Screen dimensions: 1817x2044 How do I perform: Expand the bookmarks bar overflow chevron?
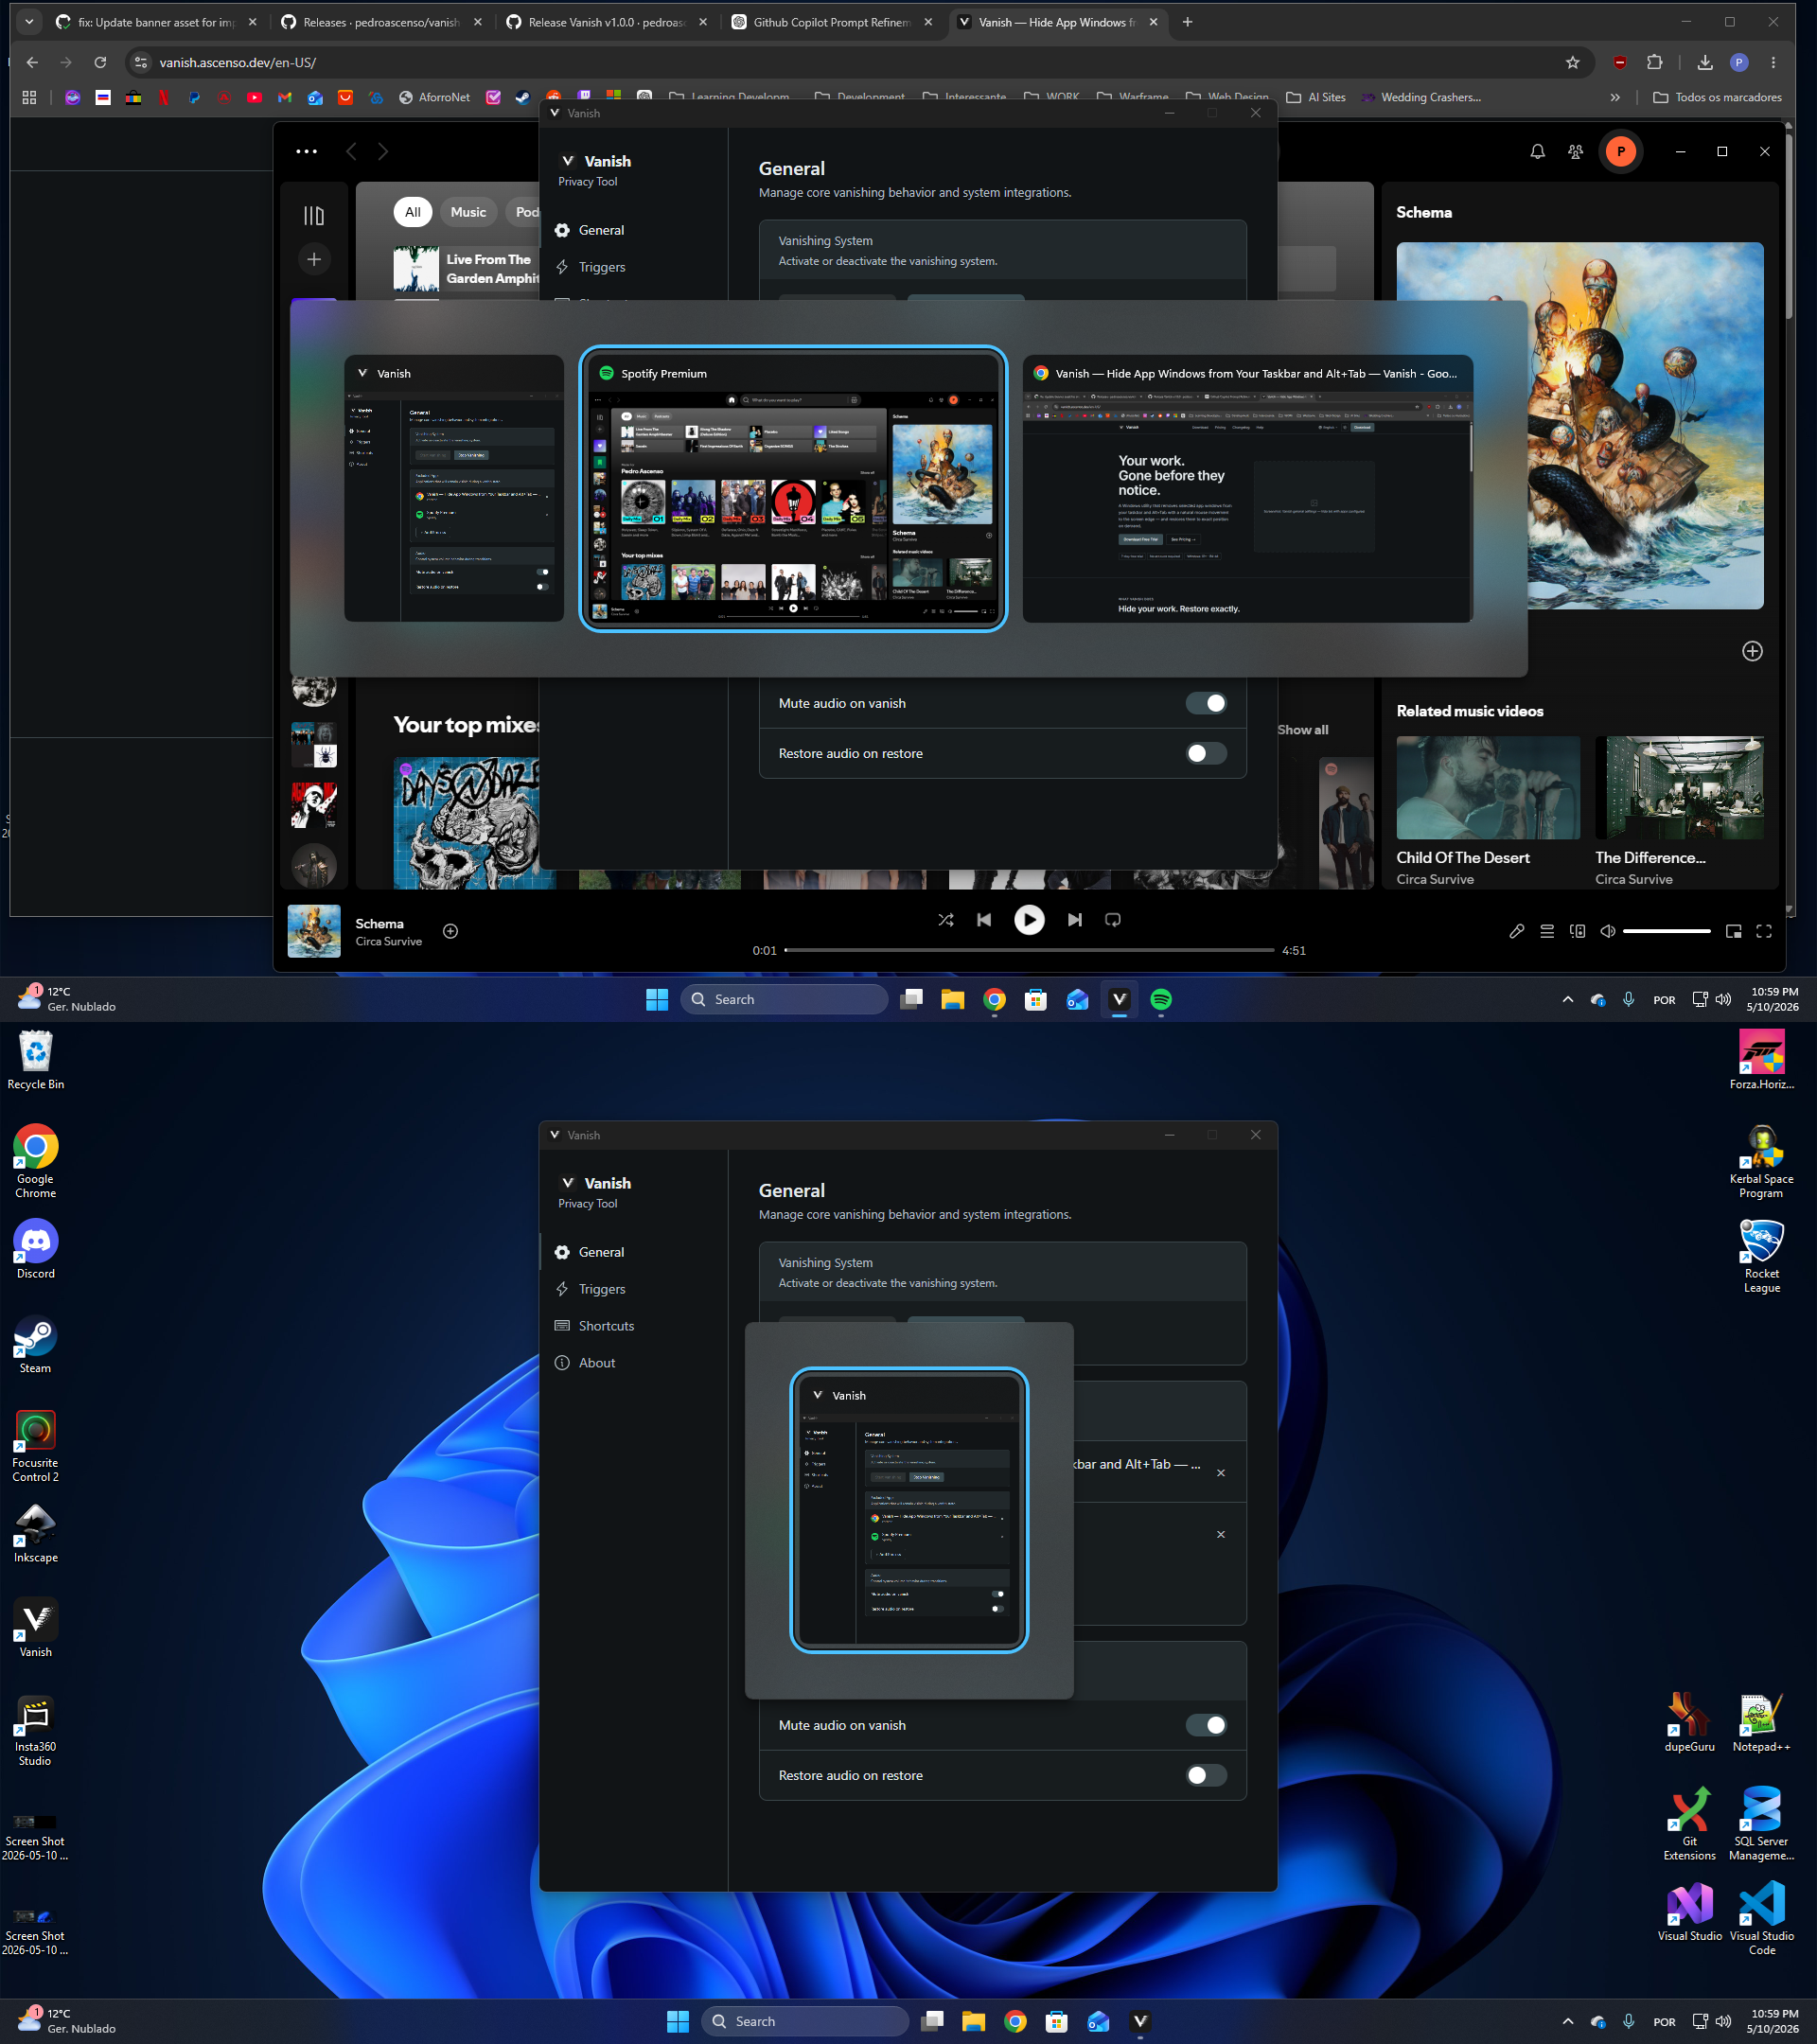click(x=1614, y=98)
